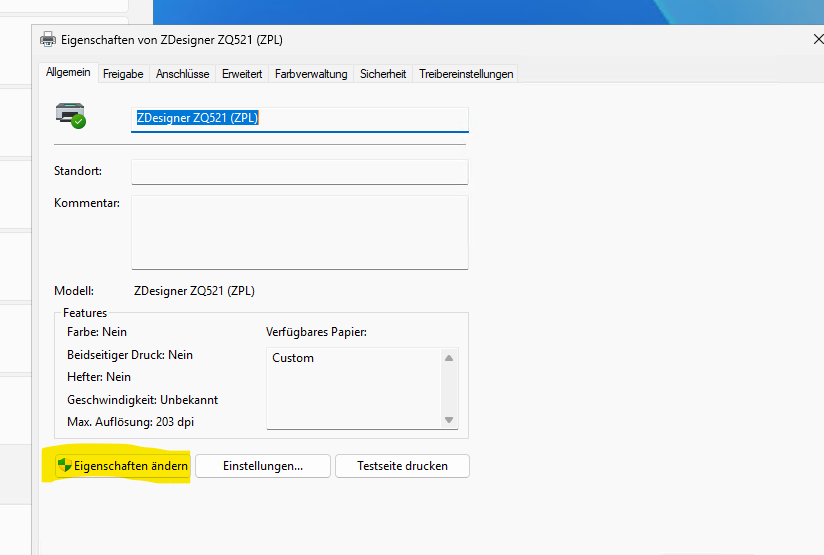Select the Erweitert tab
The height and width of the screenshot is (555, 824).
[242, 74]
